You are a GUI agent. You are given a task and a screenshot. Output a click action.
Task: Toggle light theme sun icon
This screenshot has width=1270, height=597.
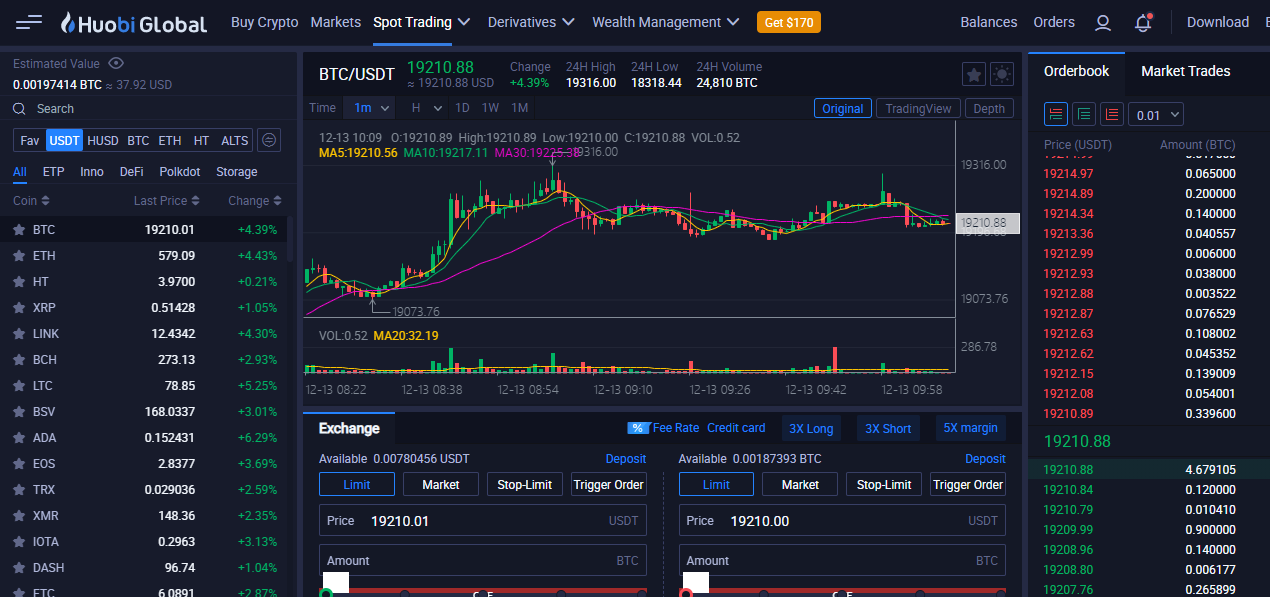point(1002,74)
